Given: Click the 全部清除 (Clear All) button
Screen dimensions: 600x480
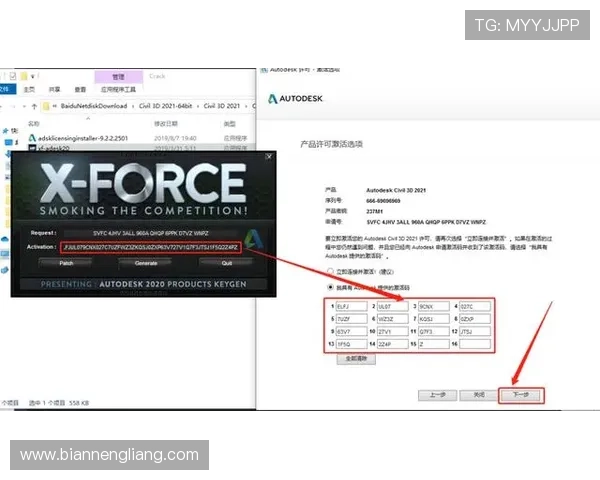Looking at the screenshot, I should point(356,359).
